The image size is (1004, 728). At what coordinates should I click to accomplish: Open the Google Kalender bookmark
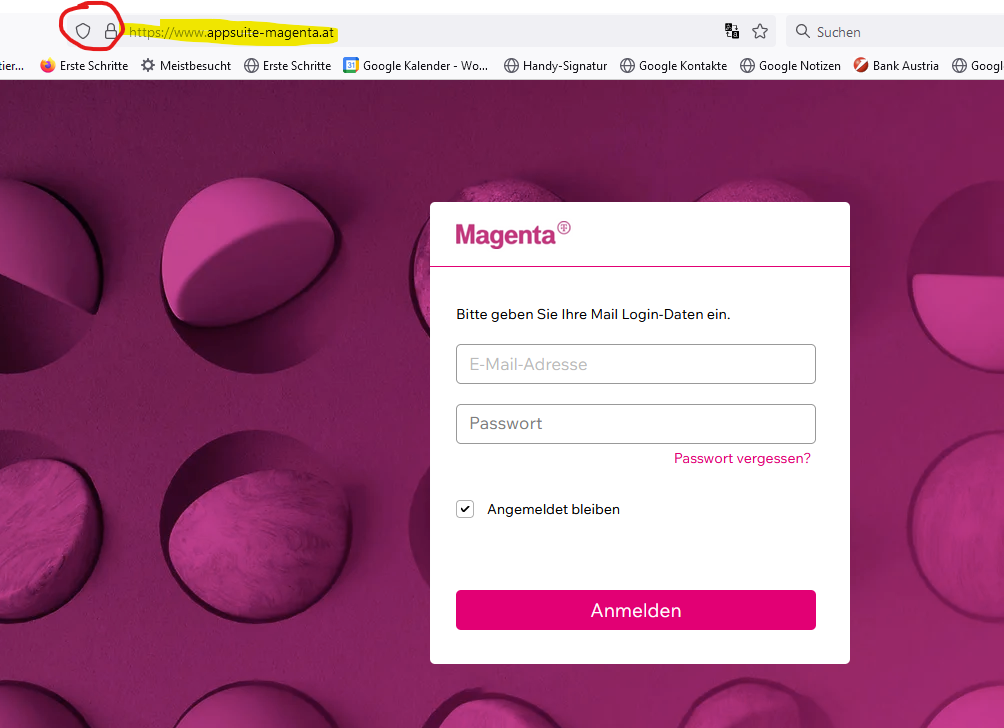coord(416,65)
